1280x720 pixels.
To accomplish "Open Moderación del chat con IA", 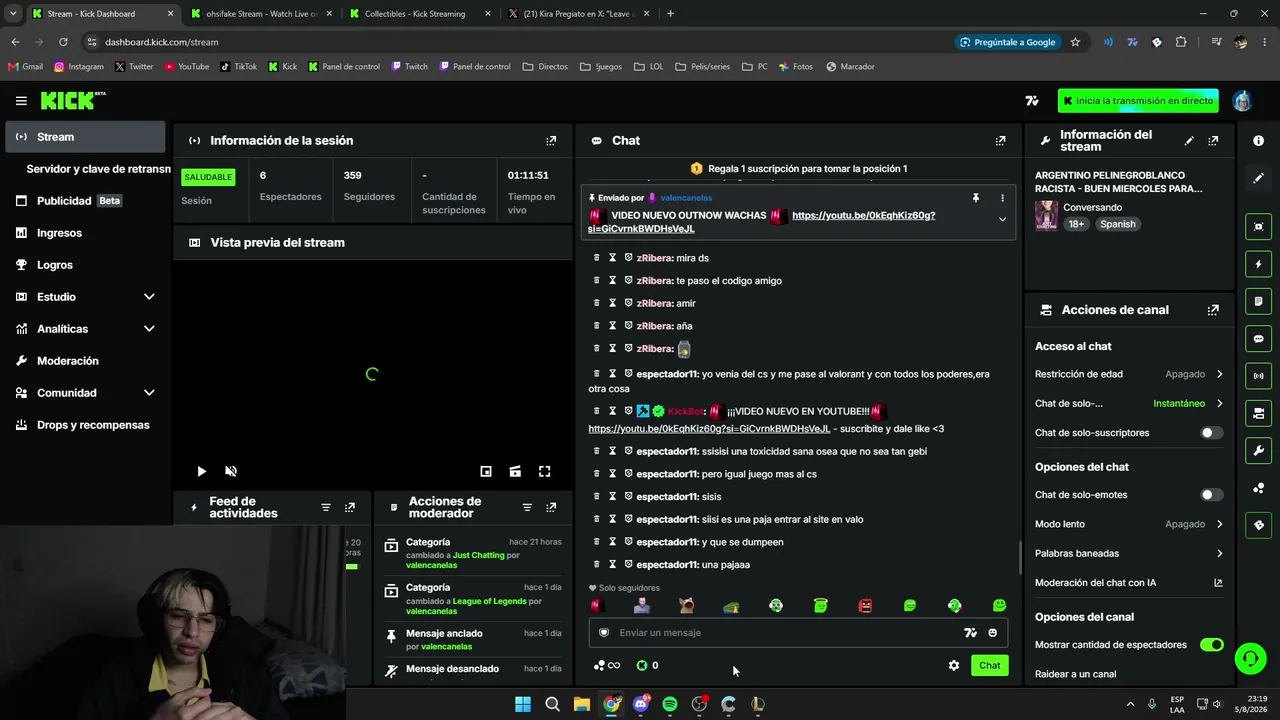I will point(1129,583).
